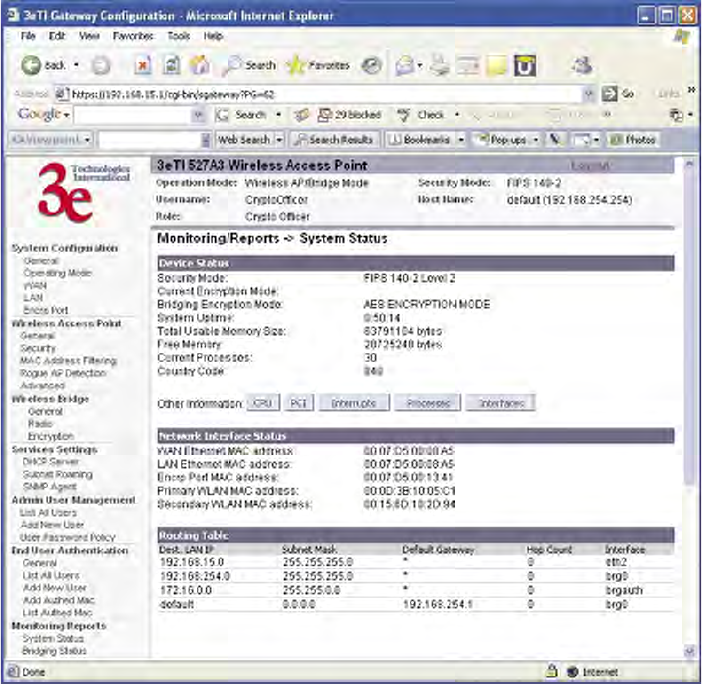Open the Favorites menu
Image resolution: width=702 pixels, height=684 pixels.
[x=133, y=35]
